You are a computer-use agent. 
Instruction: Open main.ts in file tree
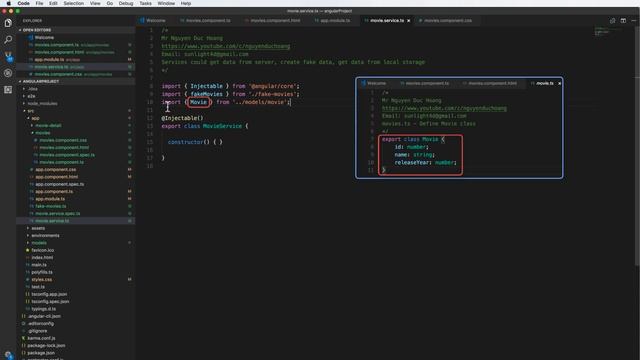tap(39, 265)
